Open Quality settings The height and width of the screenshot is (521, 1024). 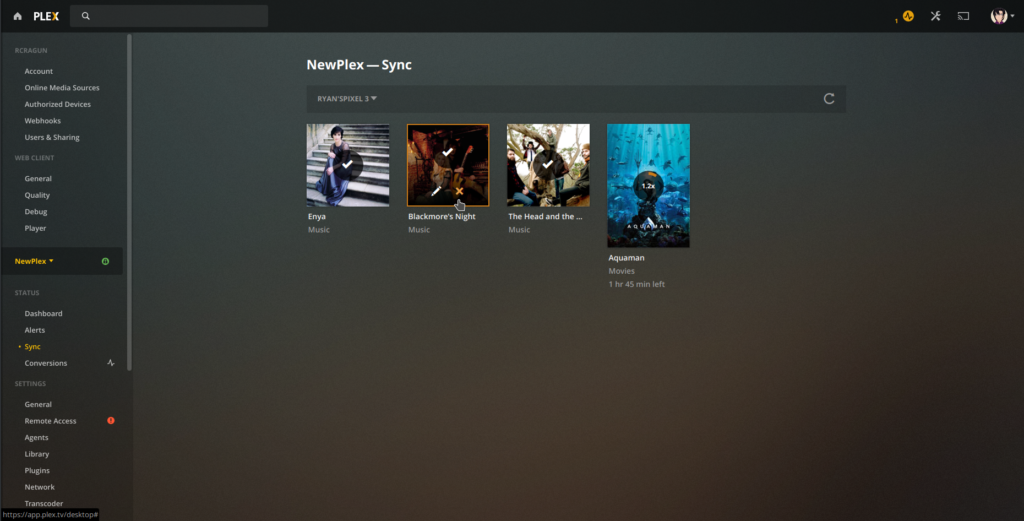tap(37, 195)
